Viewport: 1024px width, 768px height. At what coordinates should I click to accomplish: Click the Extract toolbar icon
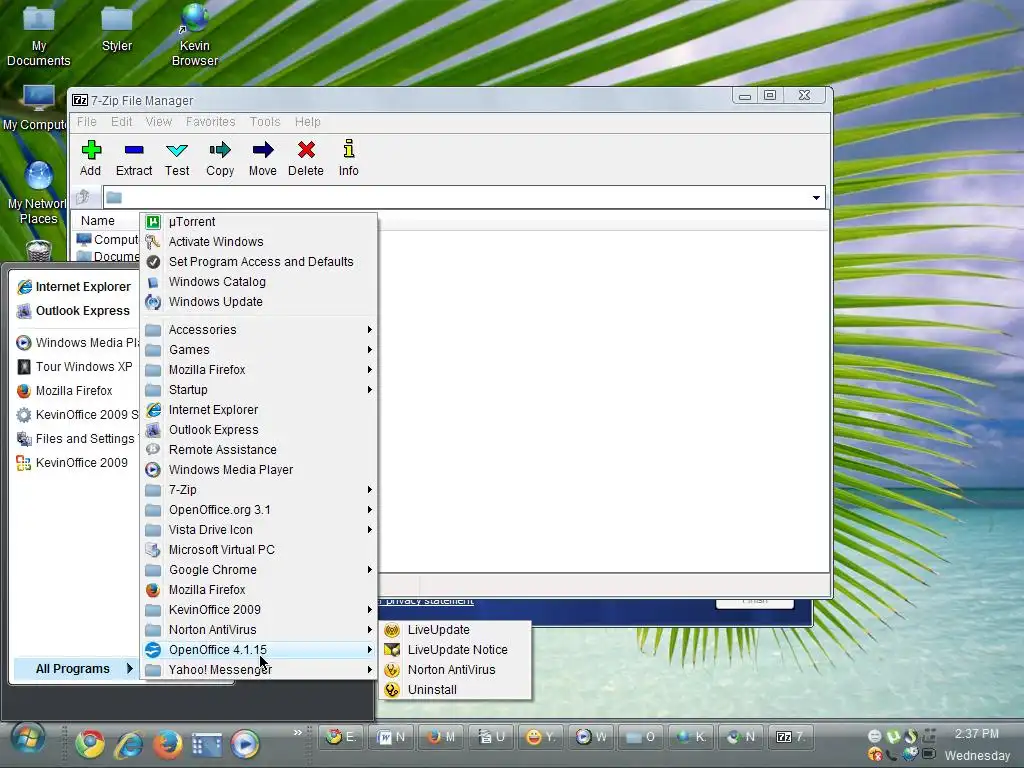[134, 158]
